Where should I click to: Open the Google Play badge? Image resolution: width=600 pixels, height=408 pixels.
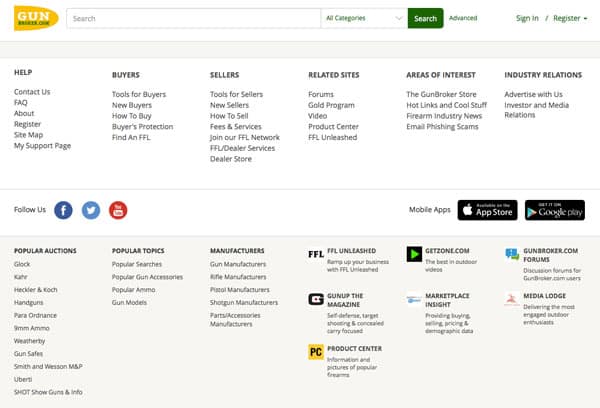[x=554, y=210]
